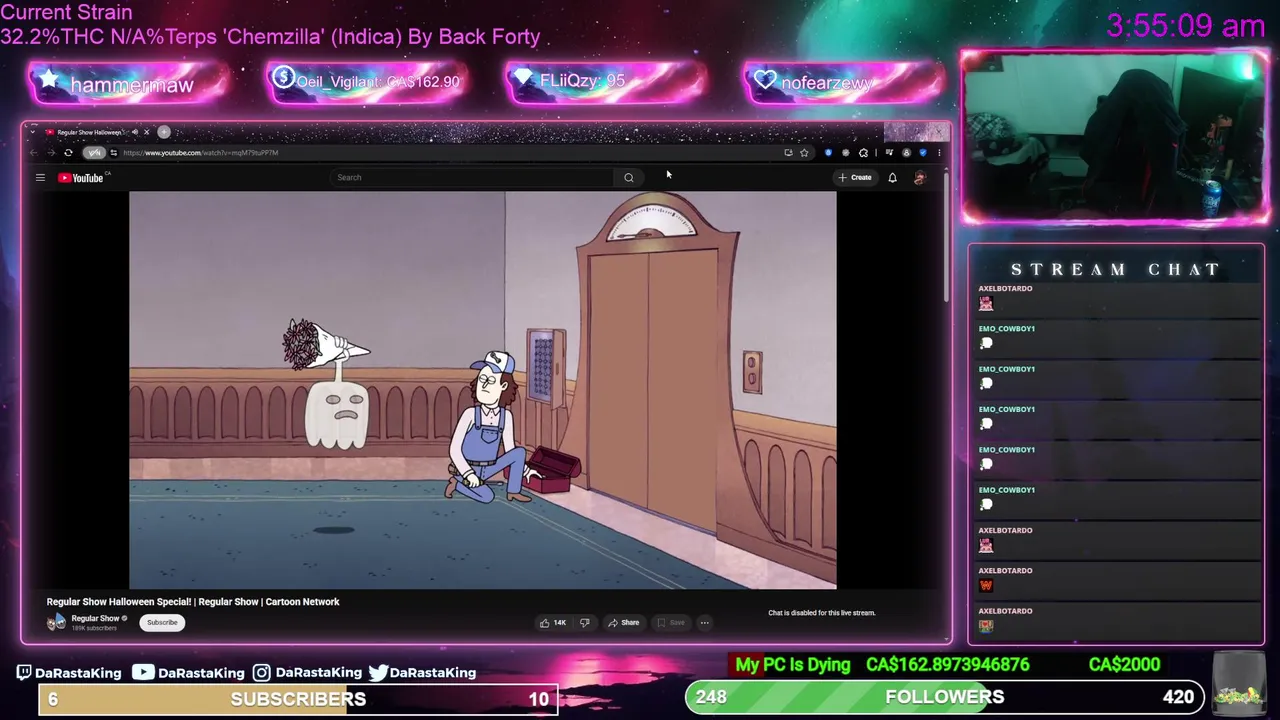The height and width of the screenshot is (720, 1280).
Task: Go forward to the next page
Action: (x=51, y=153)
